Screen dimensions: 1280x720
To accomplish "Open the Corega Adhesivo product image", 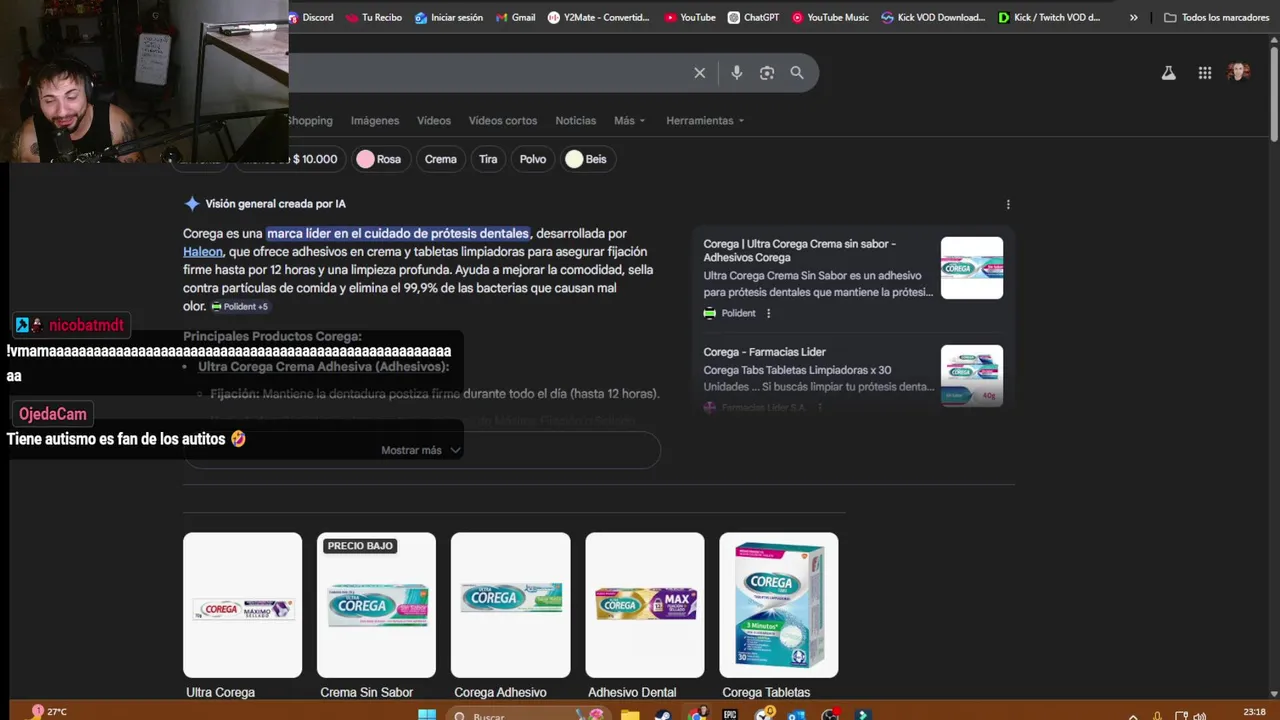I will (510, 605).
